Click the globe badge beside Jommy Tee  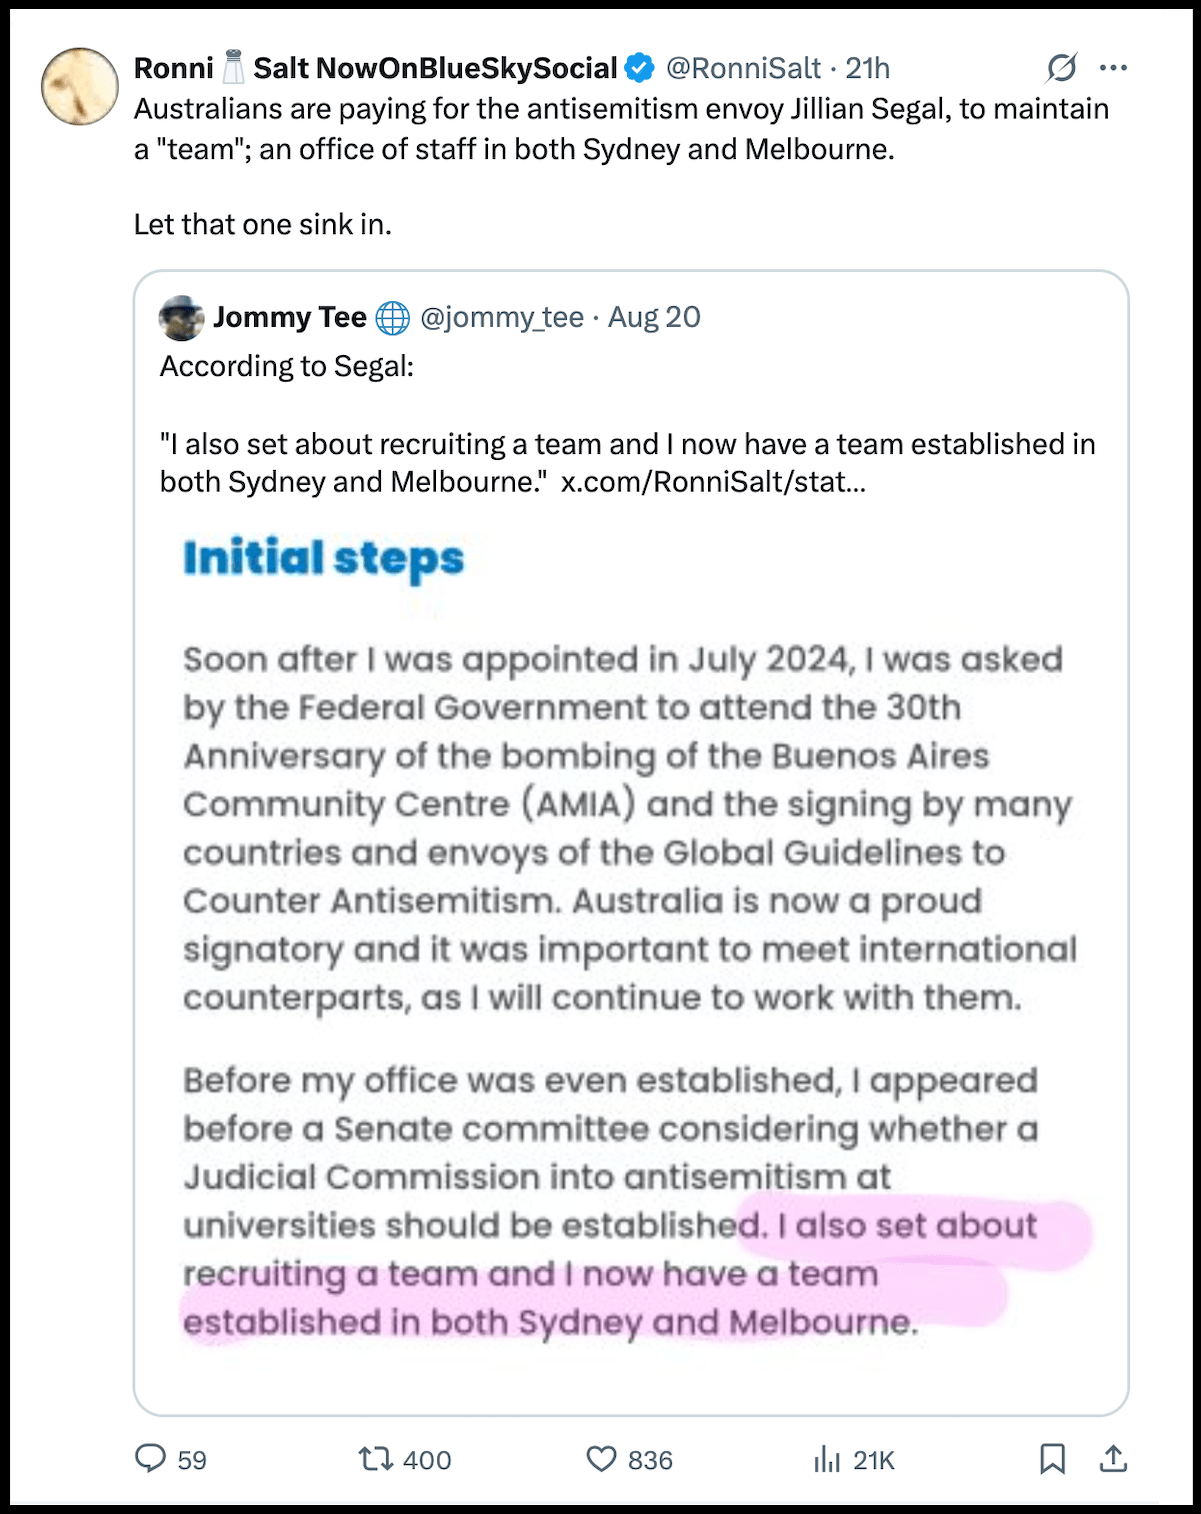coord(393,318)
